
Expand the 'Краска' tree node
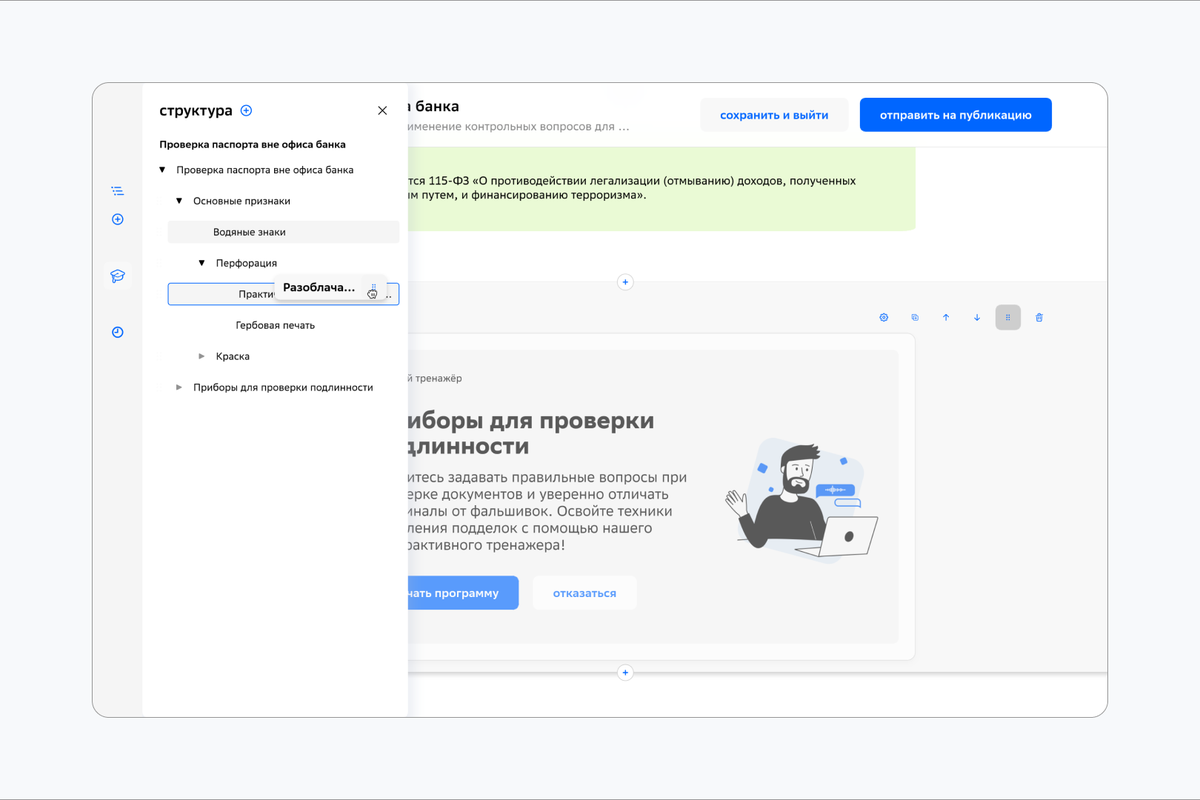tap(202, 356)
